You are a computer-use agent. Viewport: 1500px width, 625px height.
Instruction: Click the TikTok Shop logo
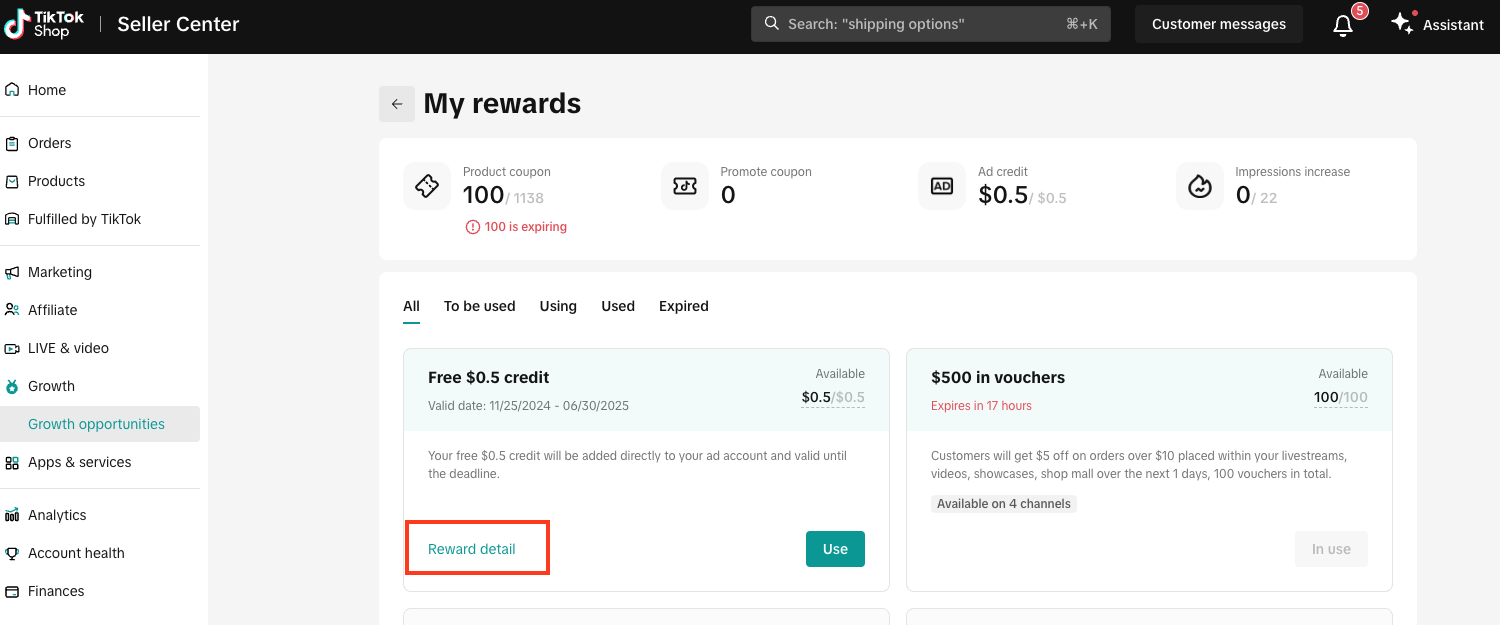pos(44,24)
